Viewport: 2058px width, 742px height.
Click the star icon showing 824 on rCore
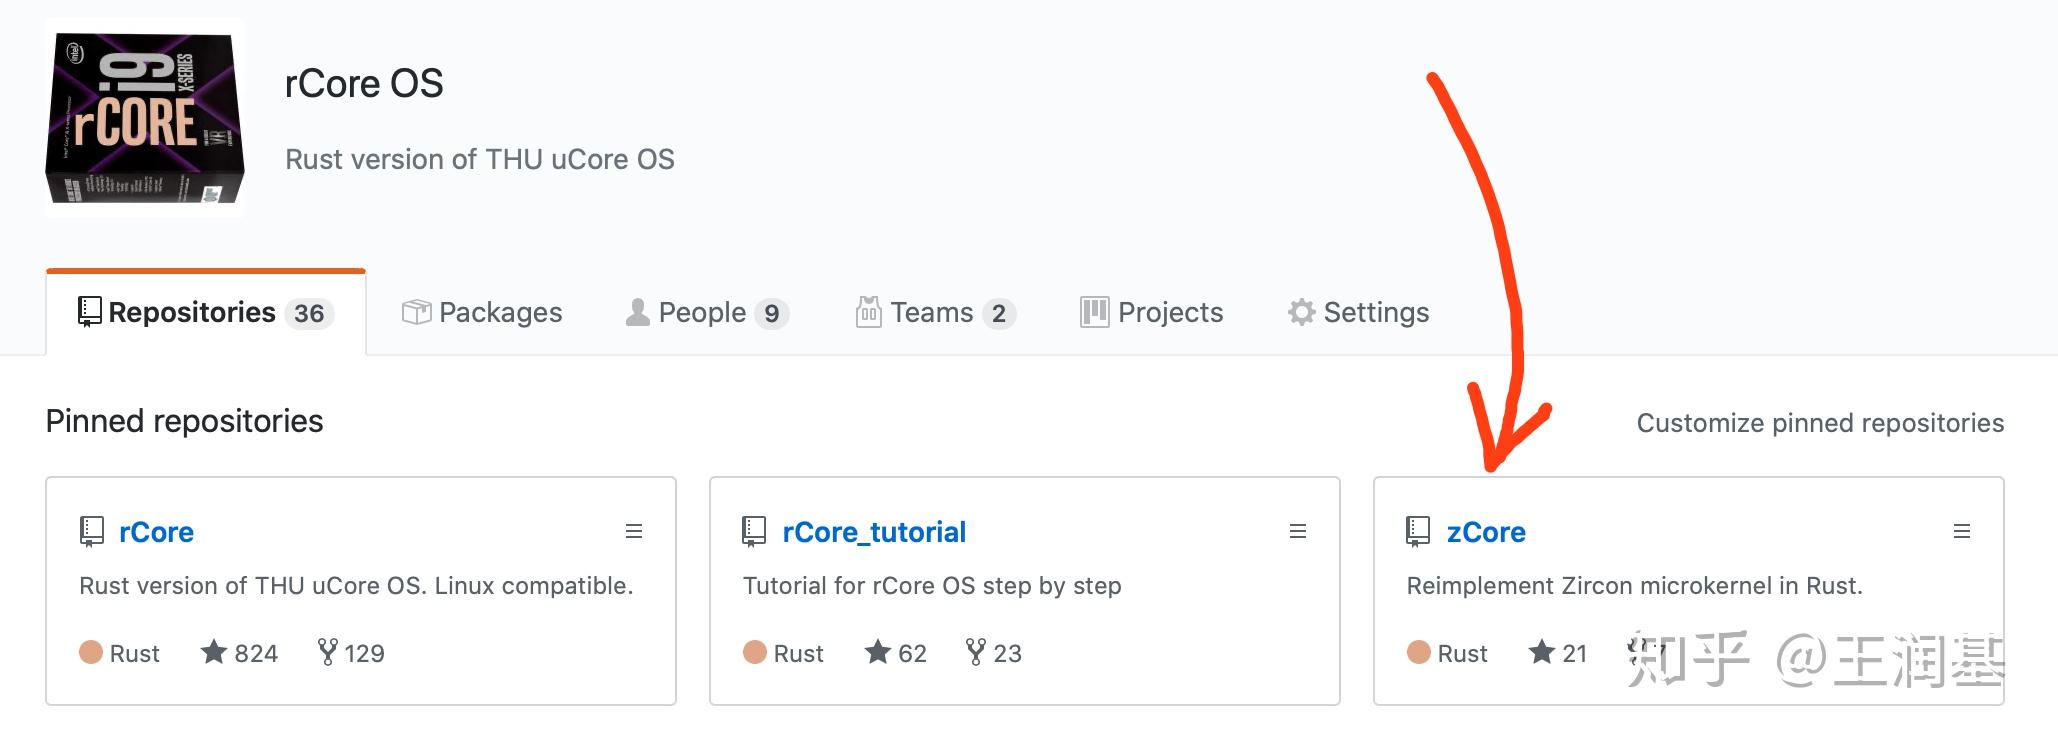click(x=214, y=653)
